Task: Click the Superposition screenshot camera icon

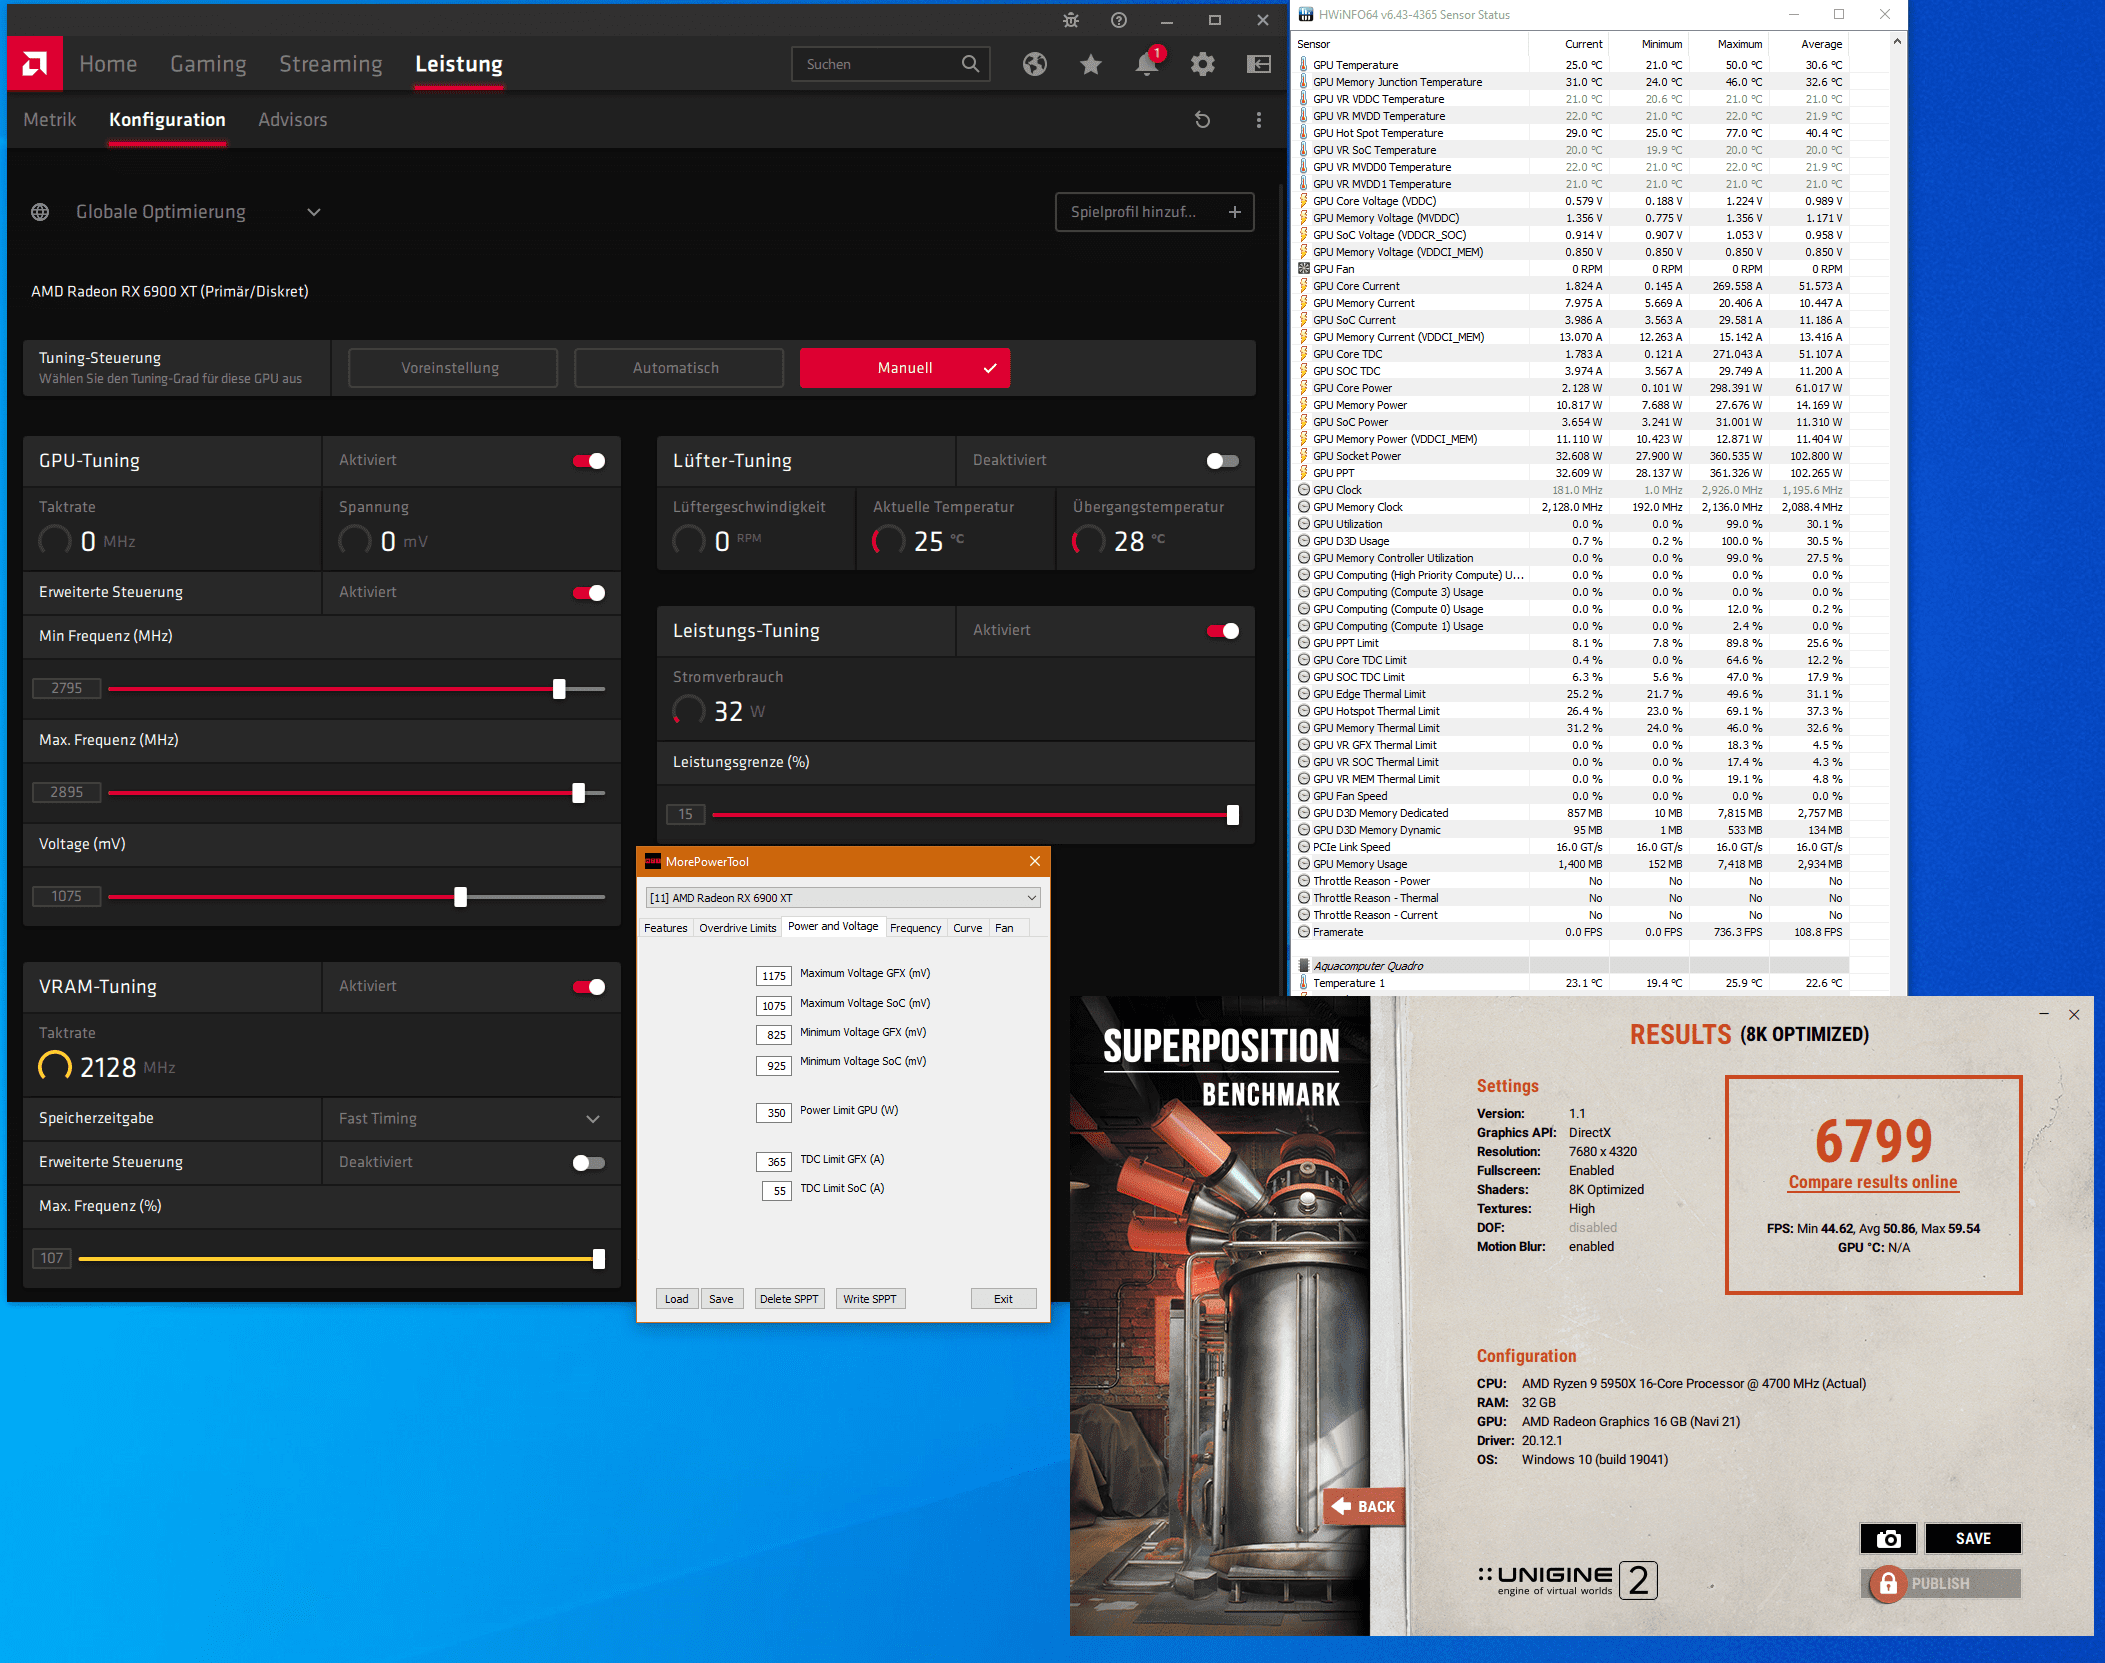Action: [x=1888, y=1538]
